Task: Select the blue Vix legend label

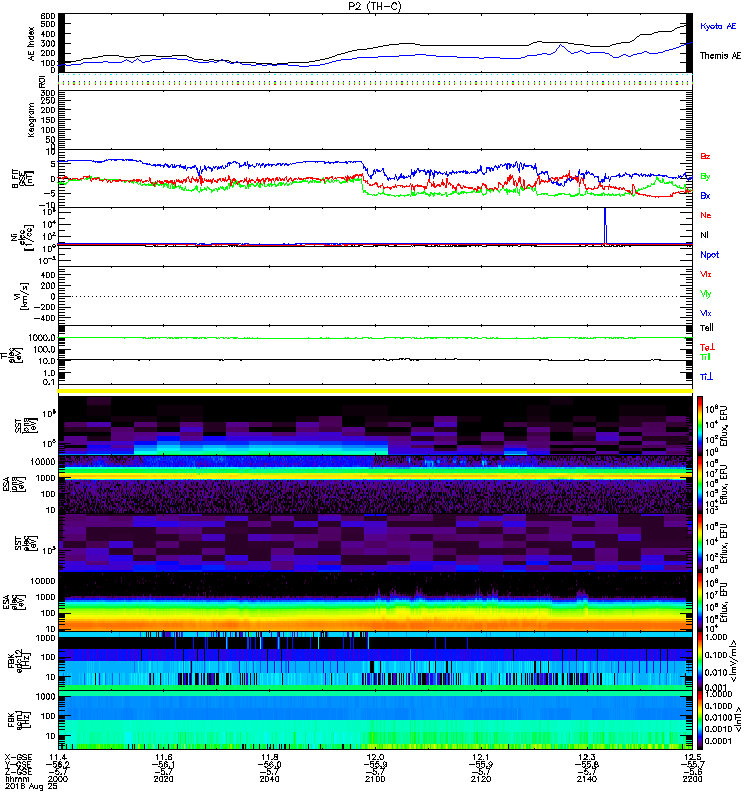Action: [706, 313]
